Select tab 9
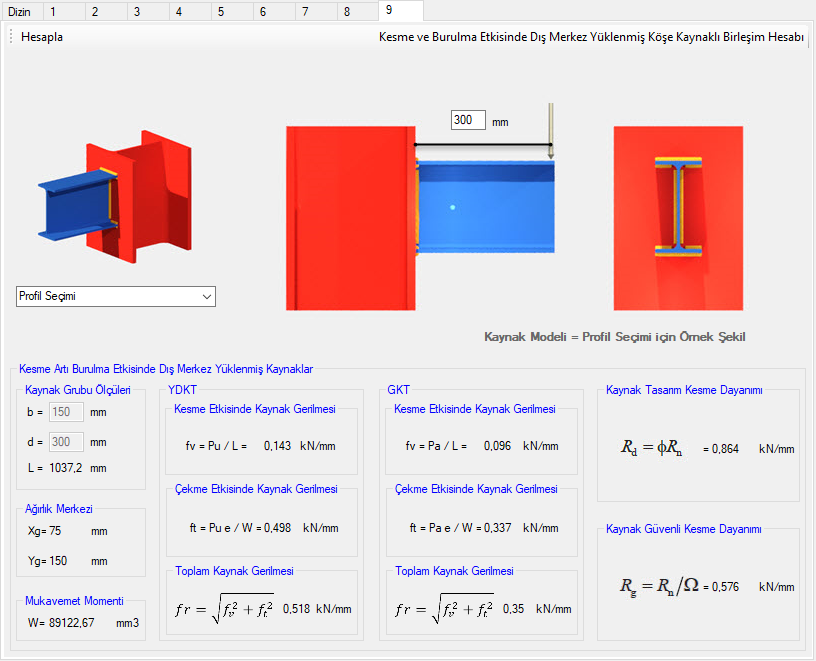This screenshot has height=661, width=816. 401,10
